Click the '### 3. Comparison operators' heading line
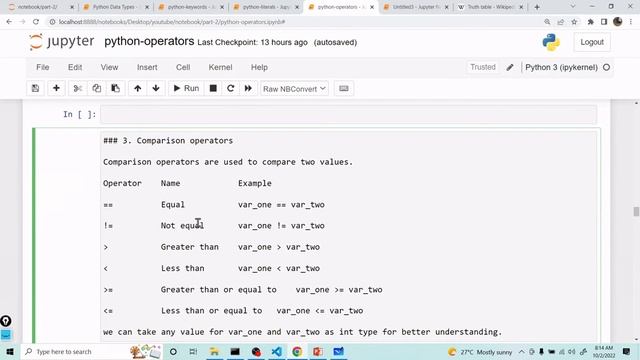640x360 pixels. [168, 140]
